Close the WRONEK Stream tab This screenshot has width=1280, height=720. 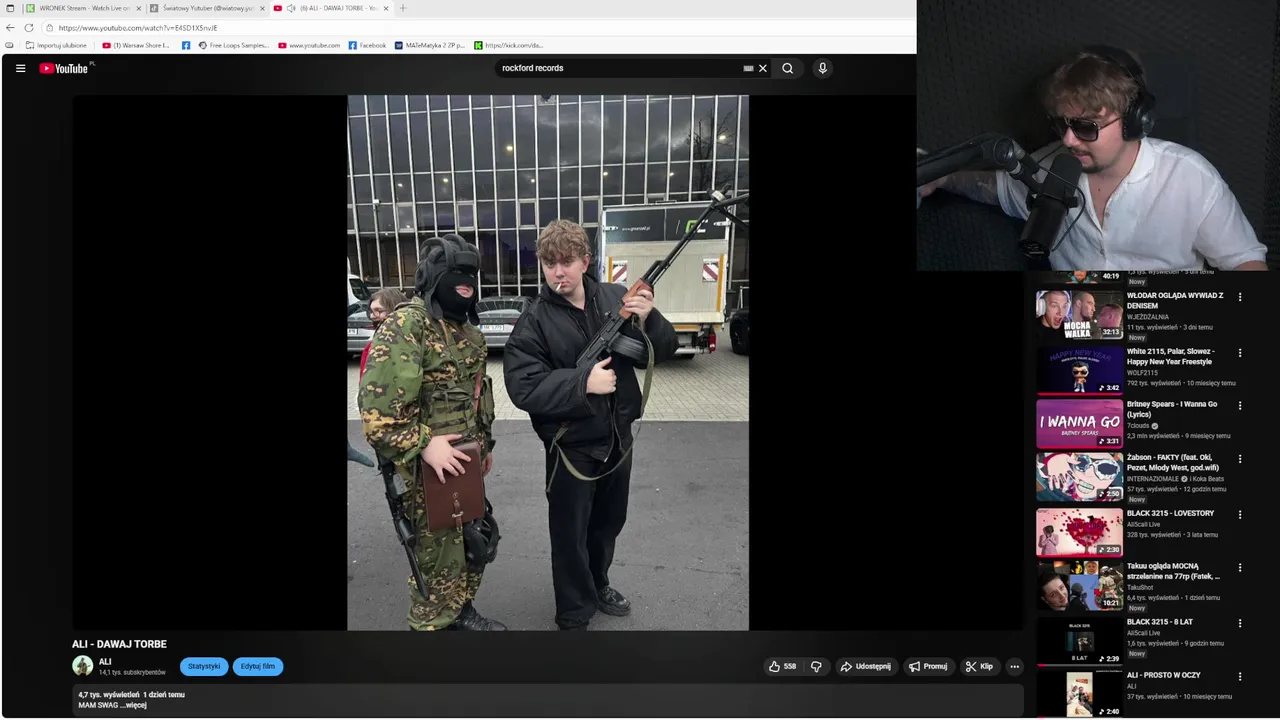click(x=139, y=8)
